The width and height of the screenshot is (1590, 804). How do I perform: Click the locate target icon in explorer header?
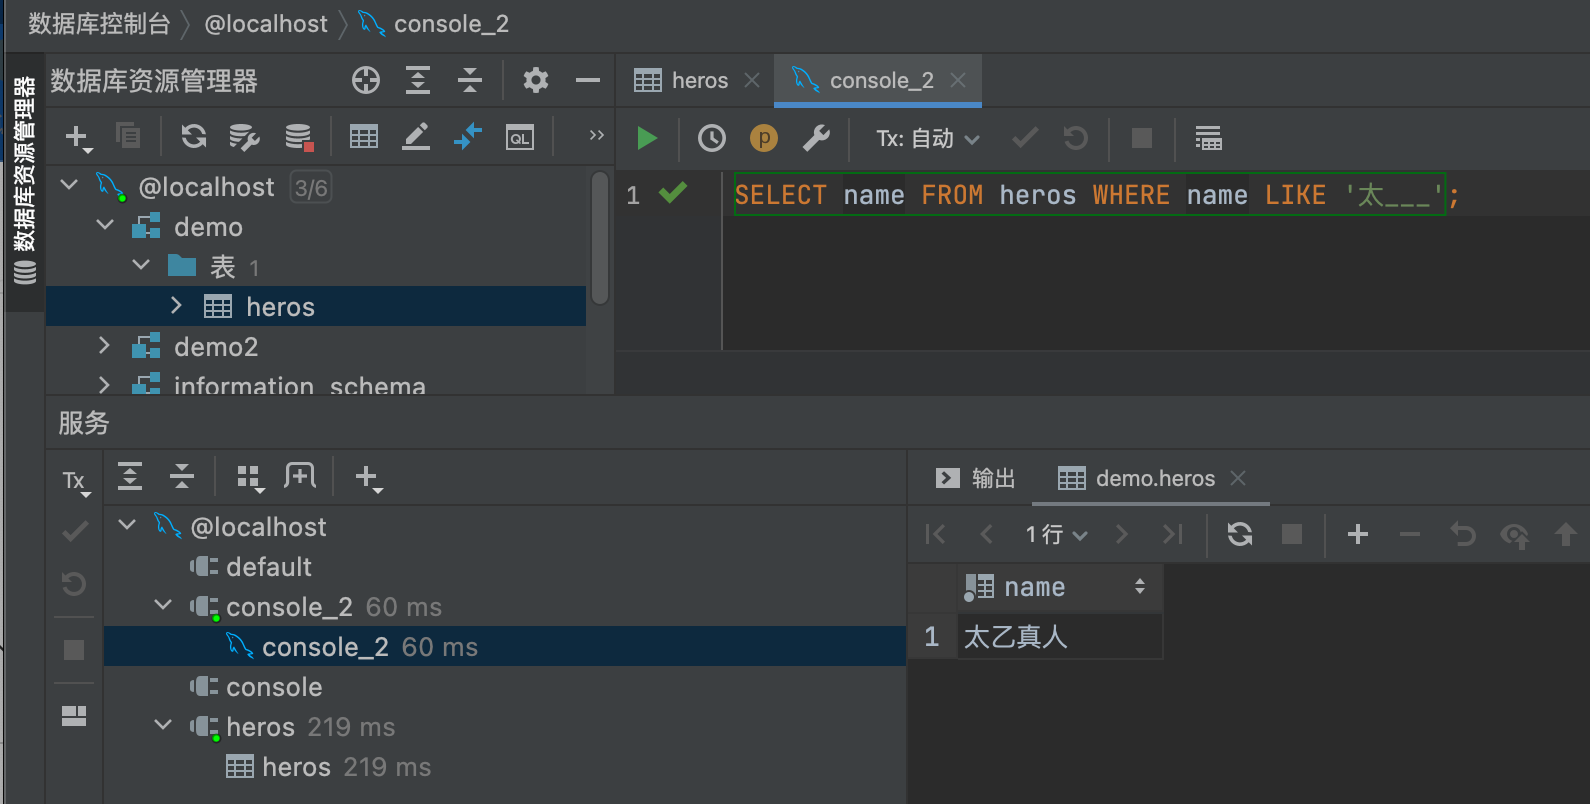pyautogui.click(x=366, y=80)
